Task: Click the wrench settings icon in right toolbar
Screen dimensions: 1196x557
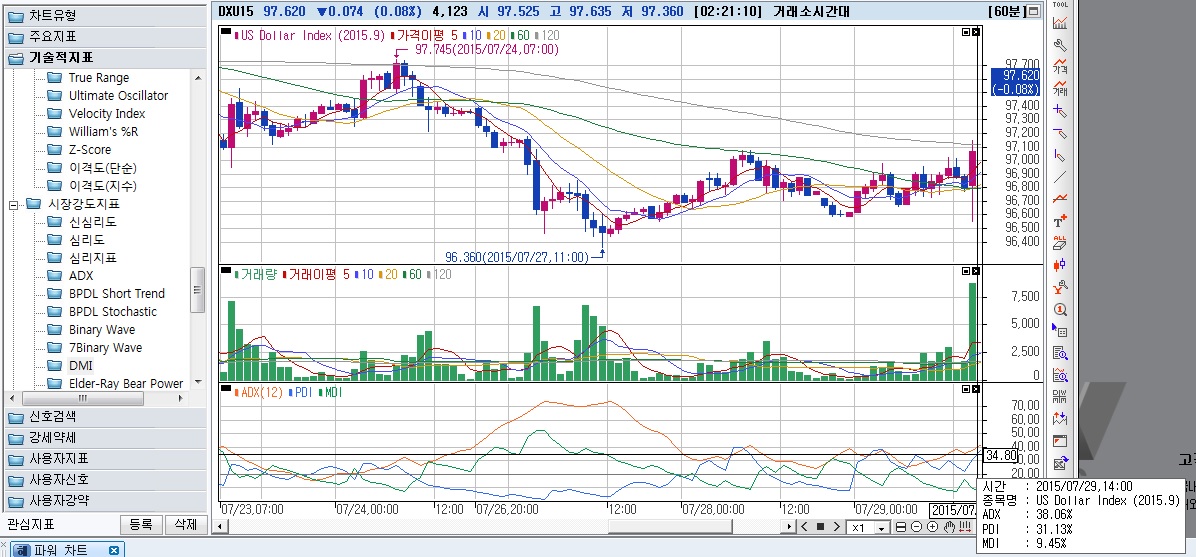Action: 1060,45
